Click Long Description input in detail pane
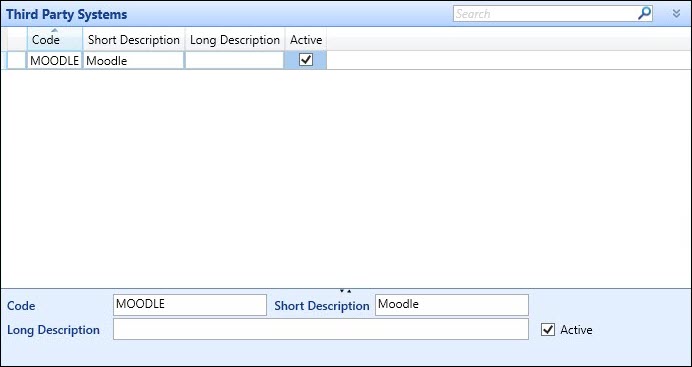The height and width of the screenshot is (367, 692). [321, 329]
